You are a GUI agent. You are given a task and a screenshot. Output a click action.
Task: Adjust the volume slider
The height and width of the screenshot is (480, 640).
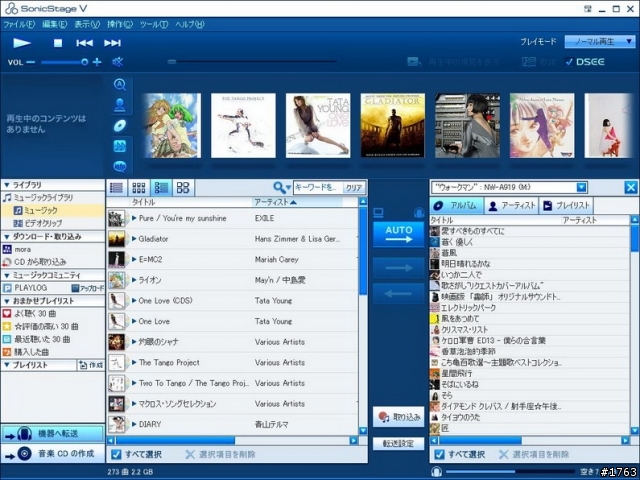[x=64, y=62]
